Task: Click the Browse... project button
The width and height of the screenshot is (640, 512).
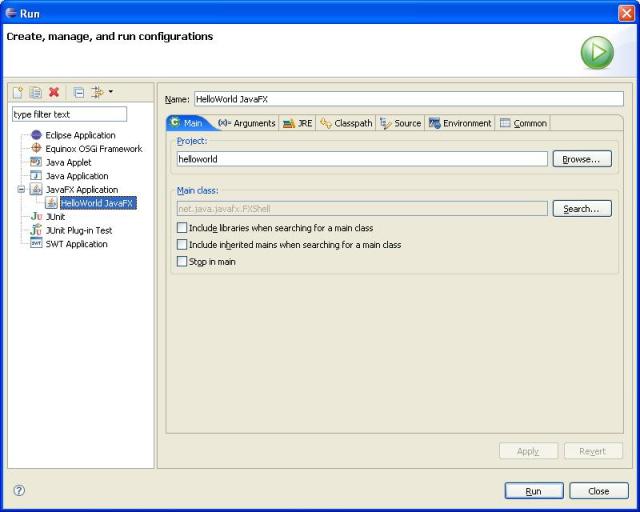Action: point(582,159)
